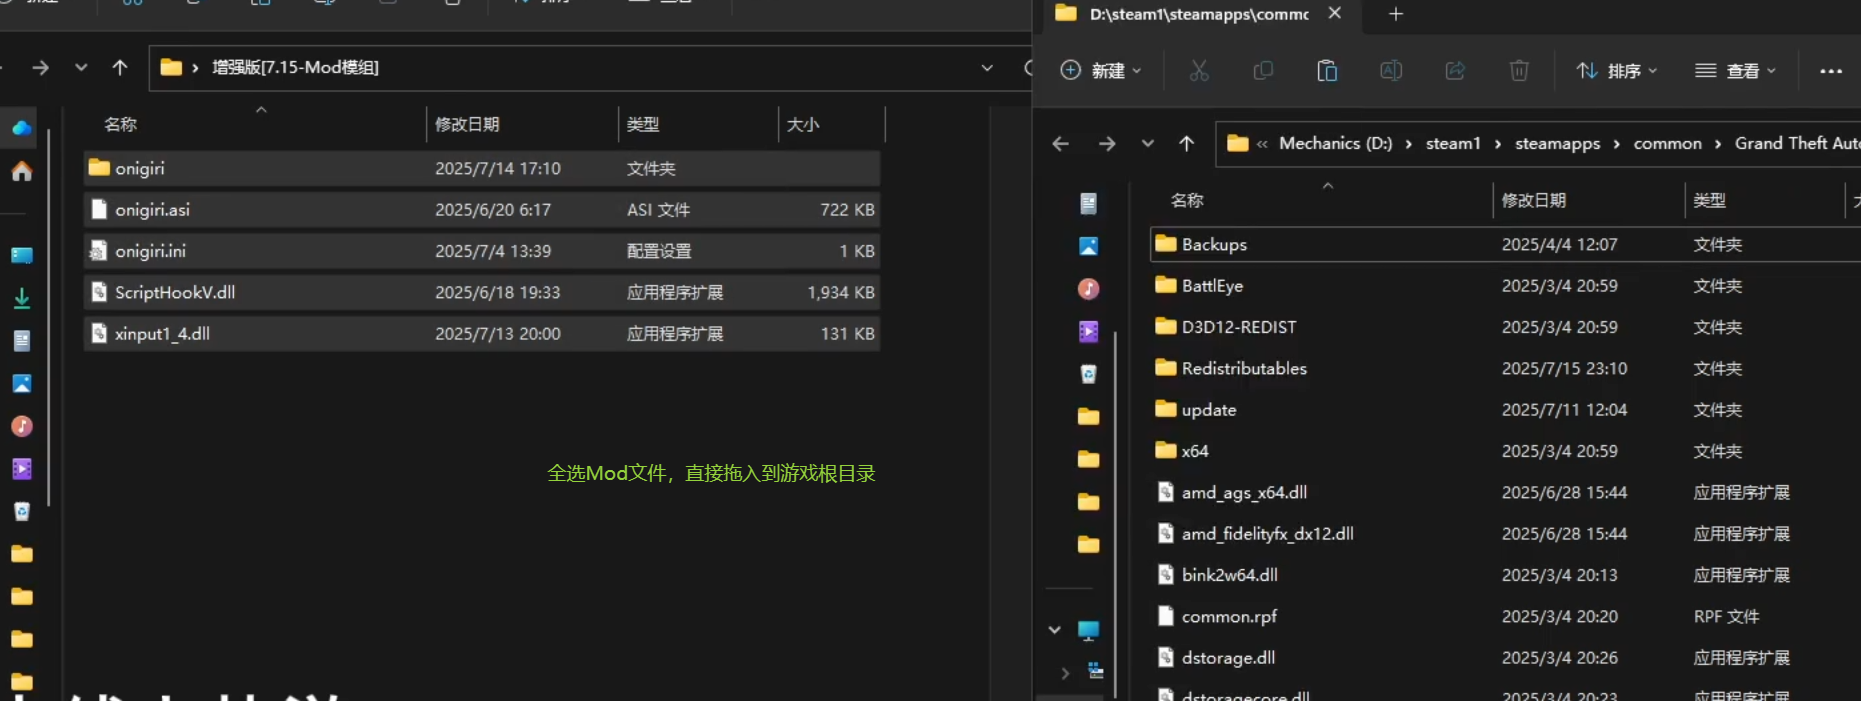Open the 查看 (View) dropdown

point(1736,71)
